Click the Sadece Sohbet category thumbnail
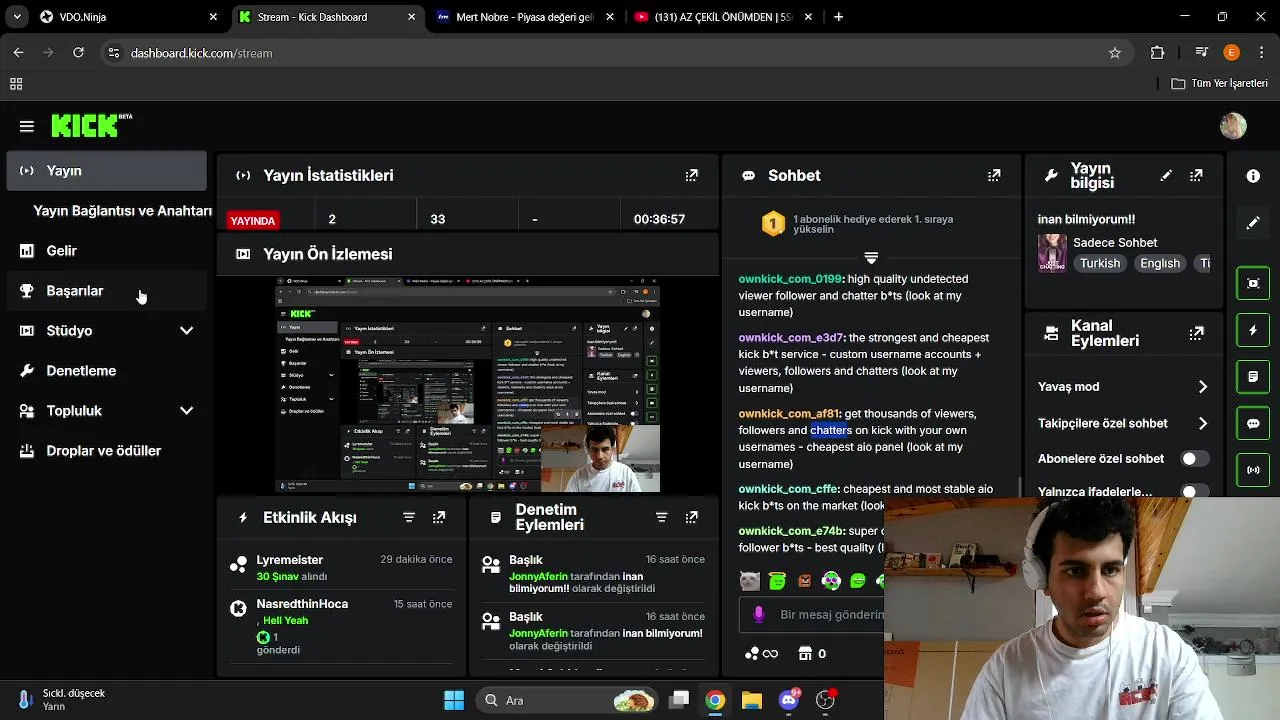This screenshot has height=720, width=1280. pos(1052,253)
